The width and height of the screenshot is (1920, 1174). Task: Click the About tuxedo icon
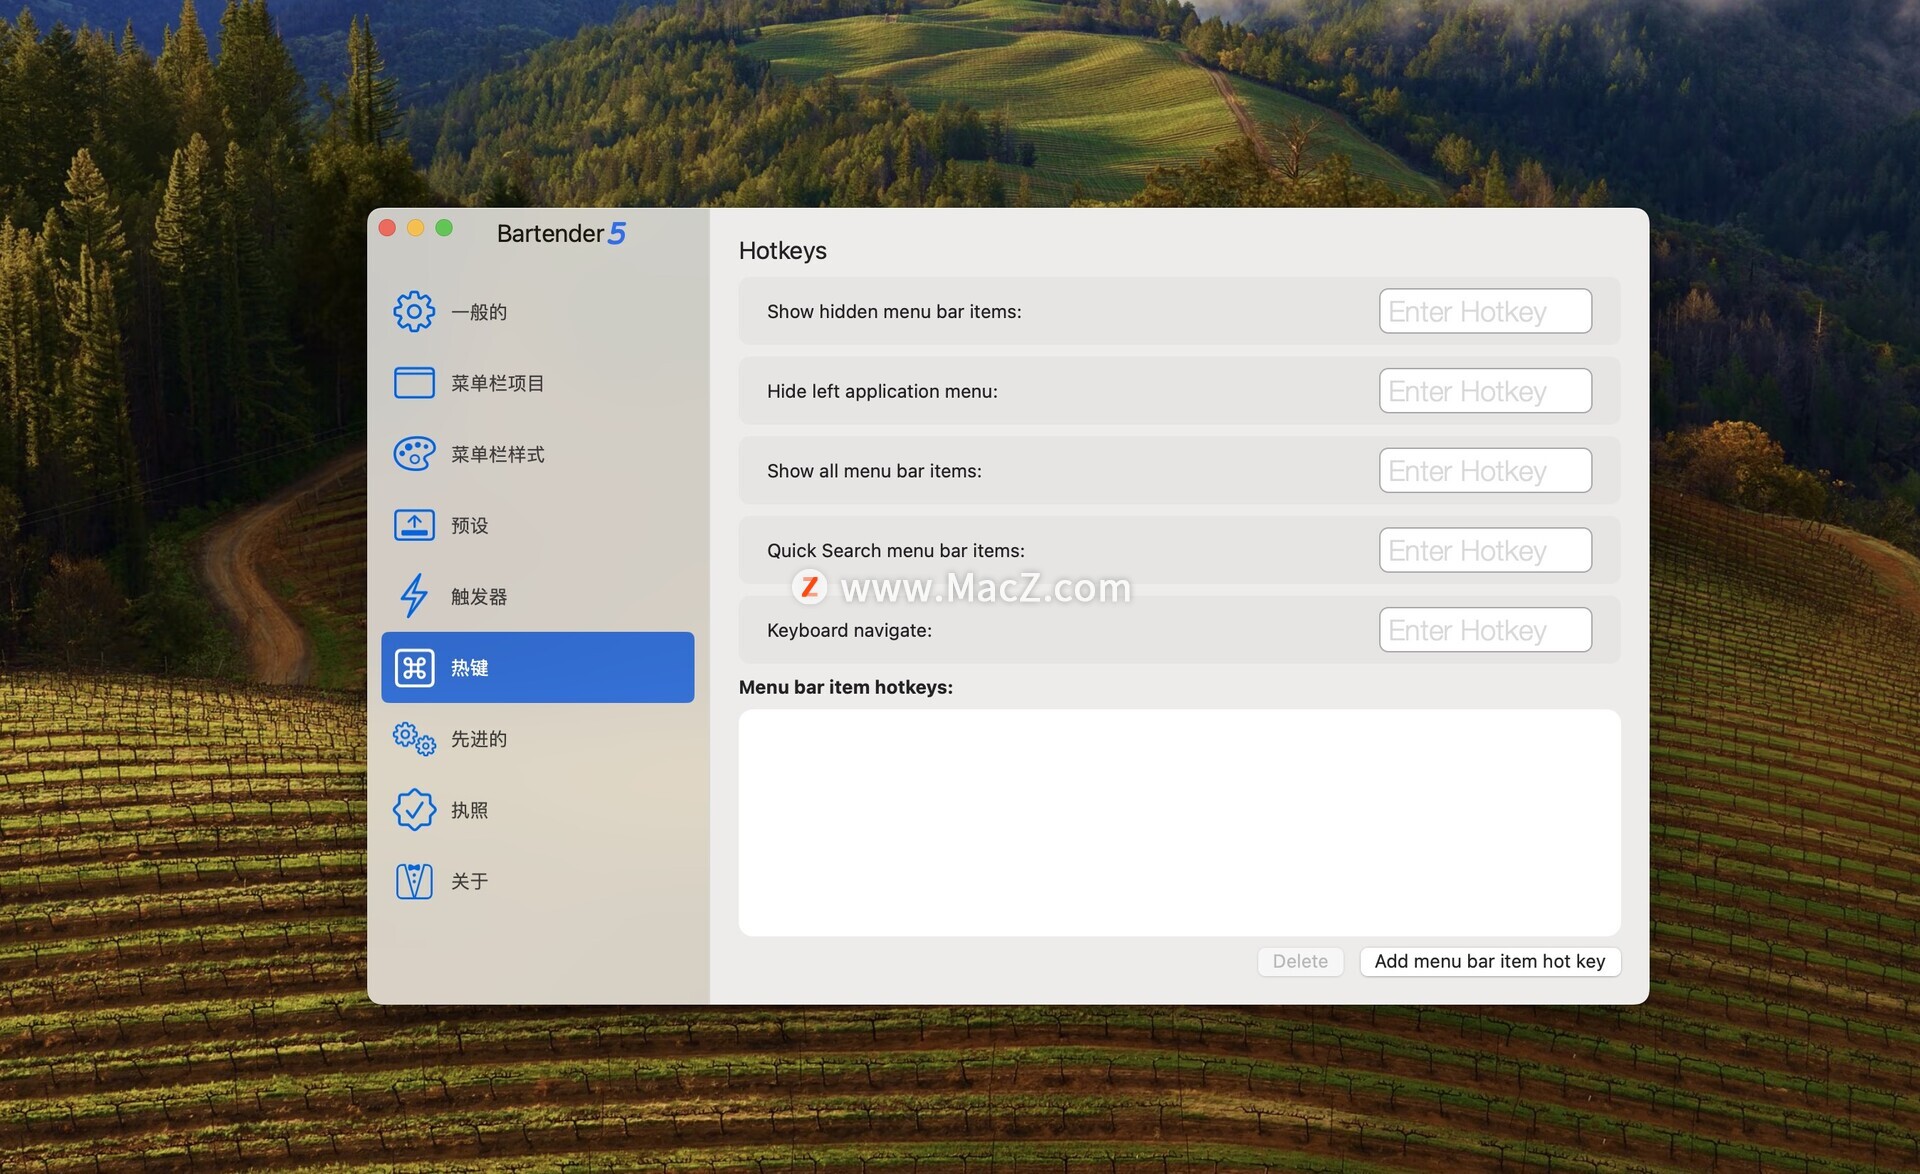coord(414,881)
